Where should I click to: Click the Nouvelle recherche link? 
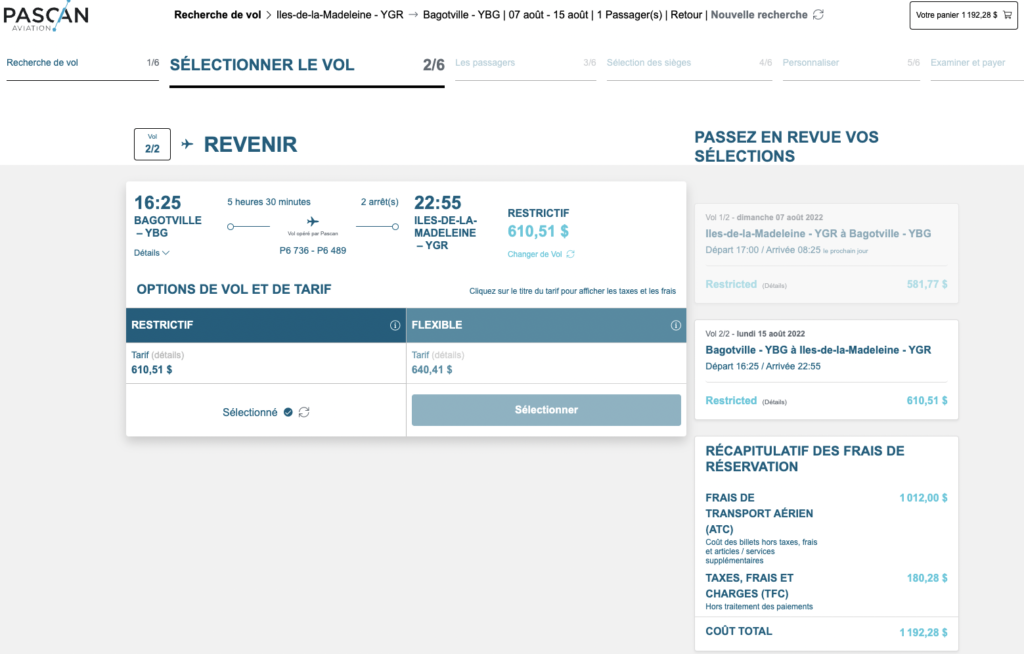[x=759, y=15]
